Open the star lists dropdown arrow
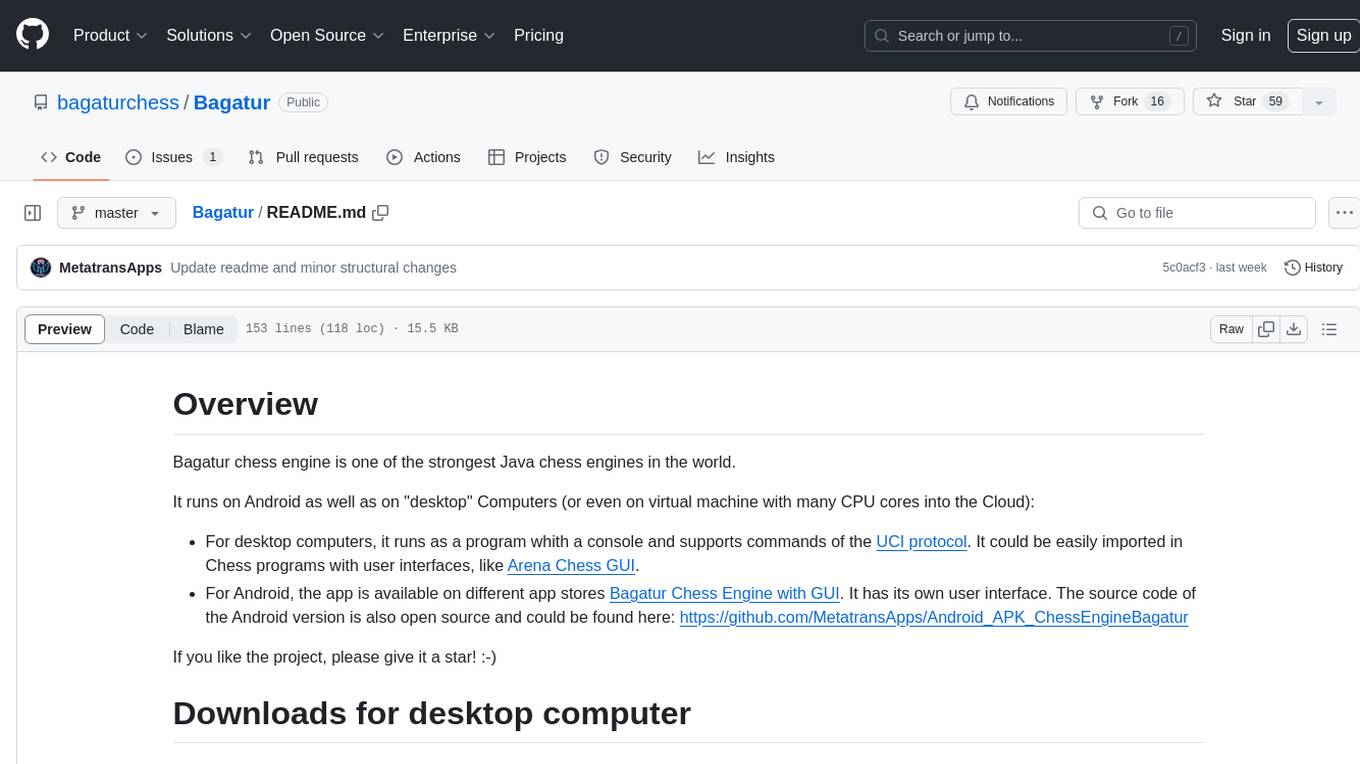Screen dimensions: 1360x764 1319,102
